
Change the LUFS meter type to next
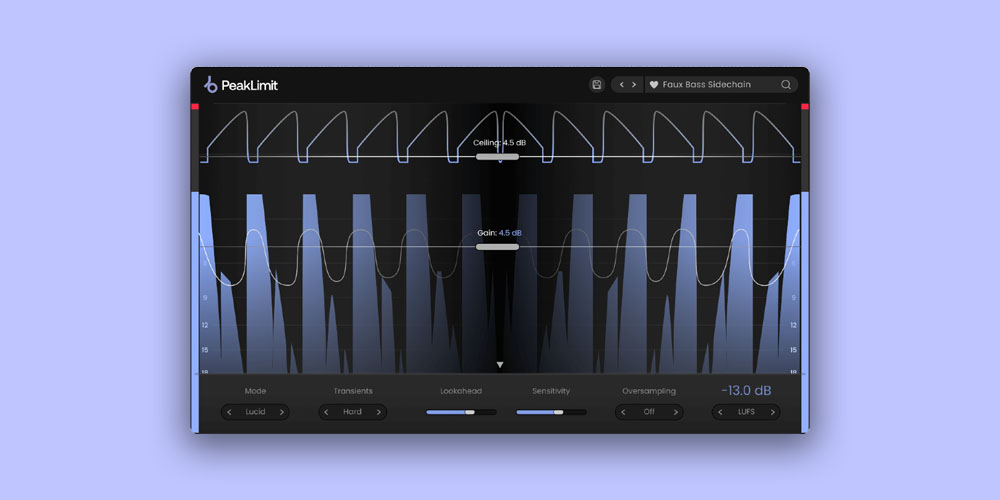771,412
